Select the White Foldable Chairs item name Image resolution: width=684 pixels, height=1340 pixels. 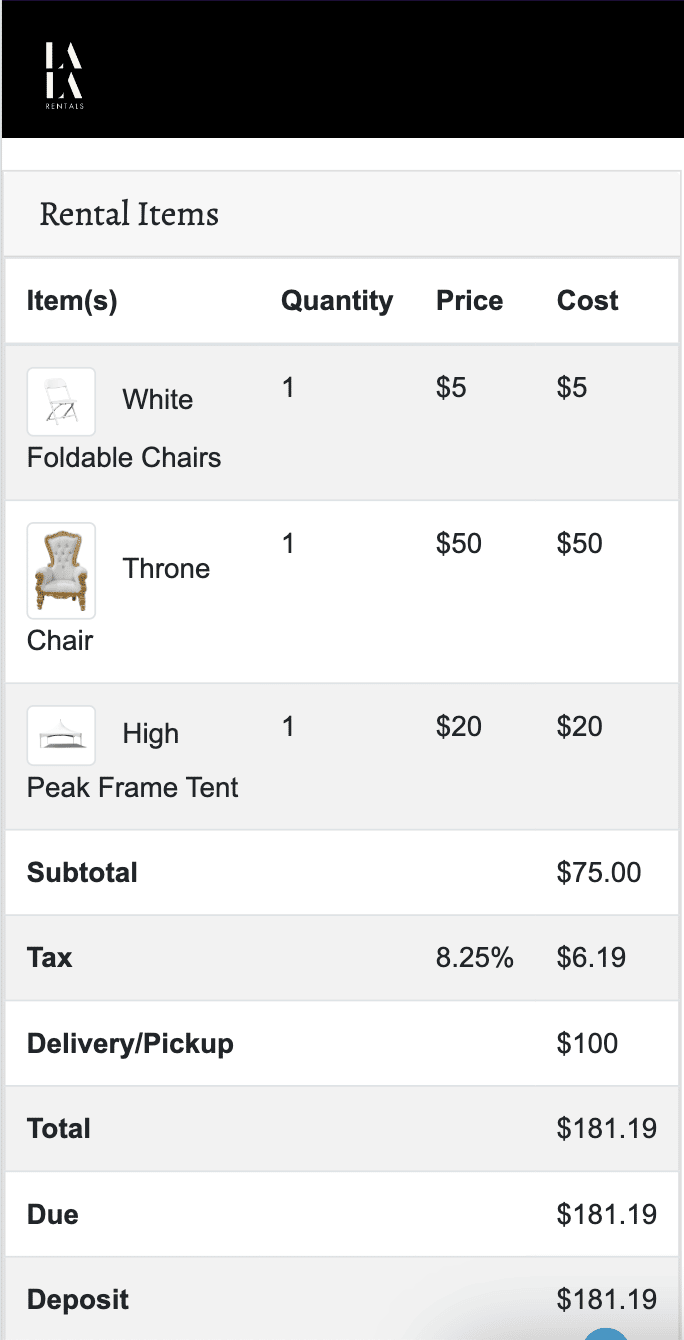tap(124, 428)
